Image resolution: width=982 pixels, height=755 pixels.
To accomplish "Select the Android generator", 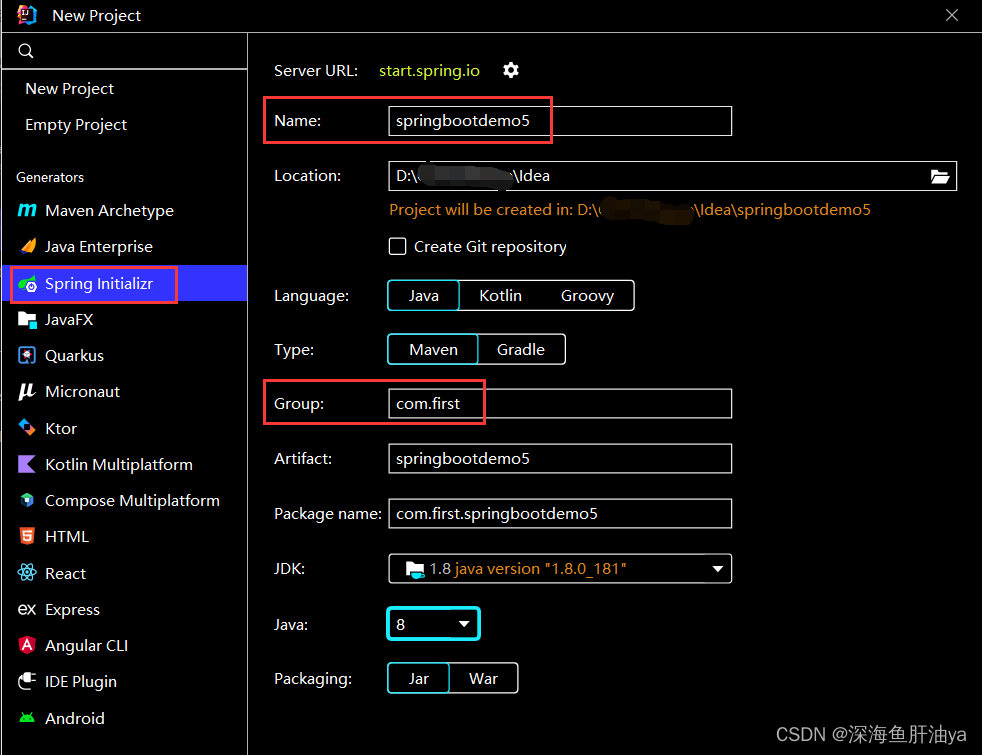I will 74,718.
